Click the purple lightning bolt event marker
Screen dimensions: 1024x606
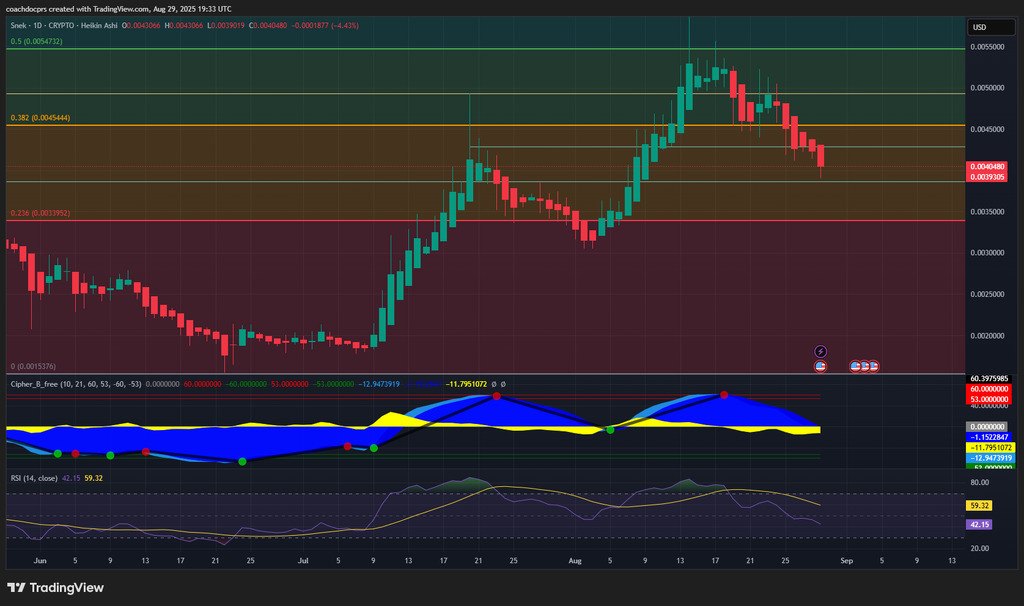[821, 352]
